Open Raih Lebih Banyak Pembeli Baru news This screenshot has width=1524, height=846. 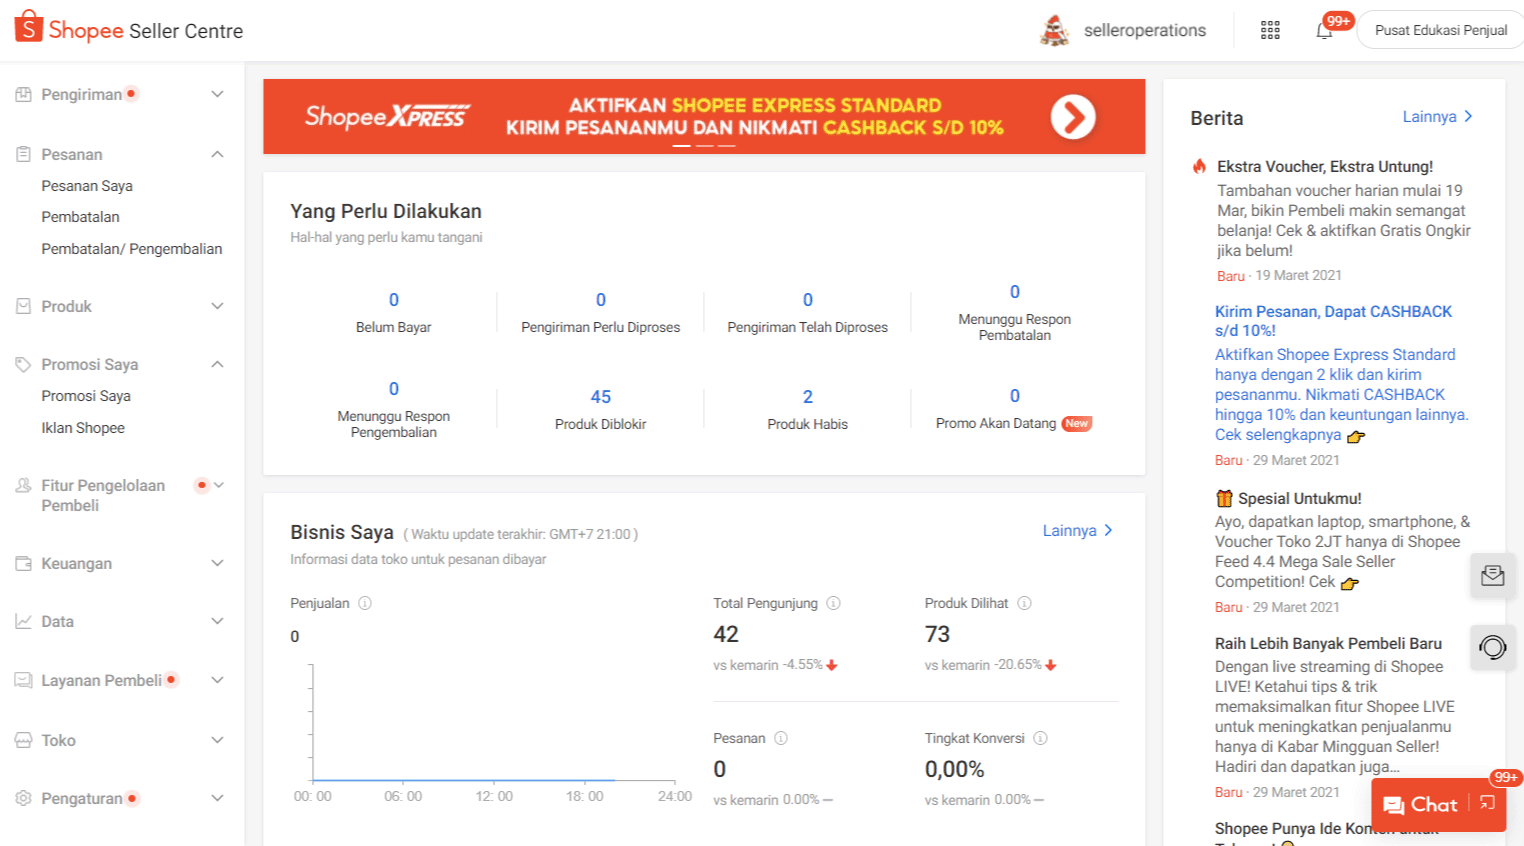(1328, 644)
